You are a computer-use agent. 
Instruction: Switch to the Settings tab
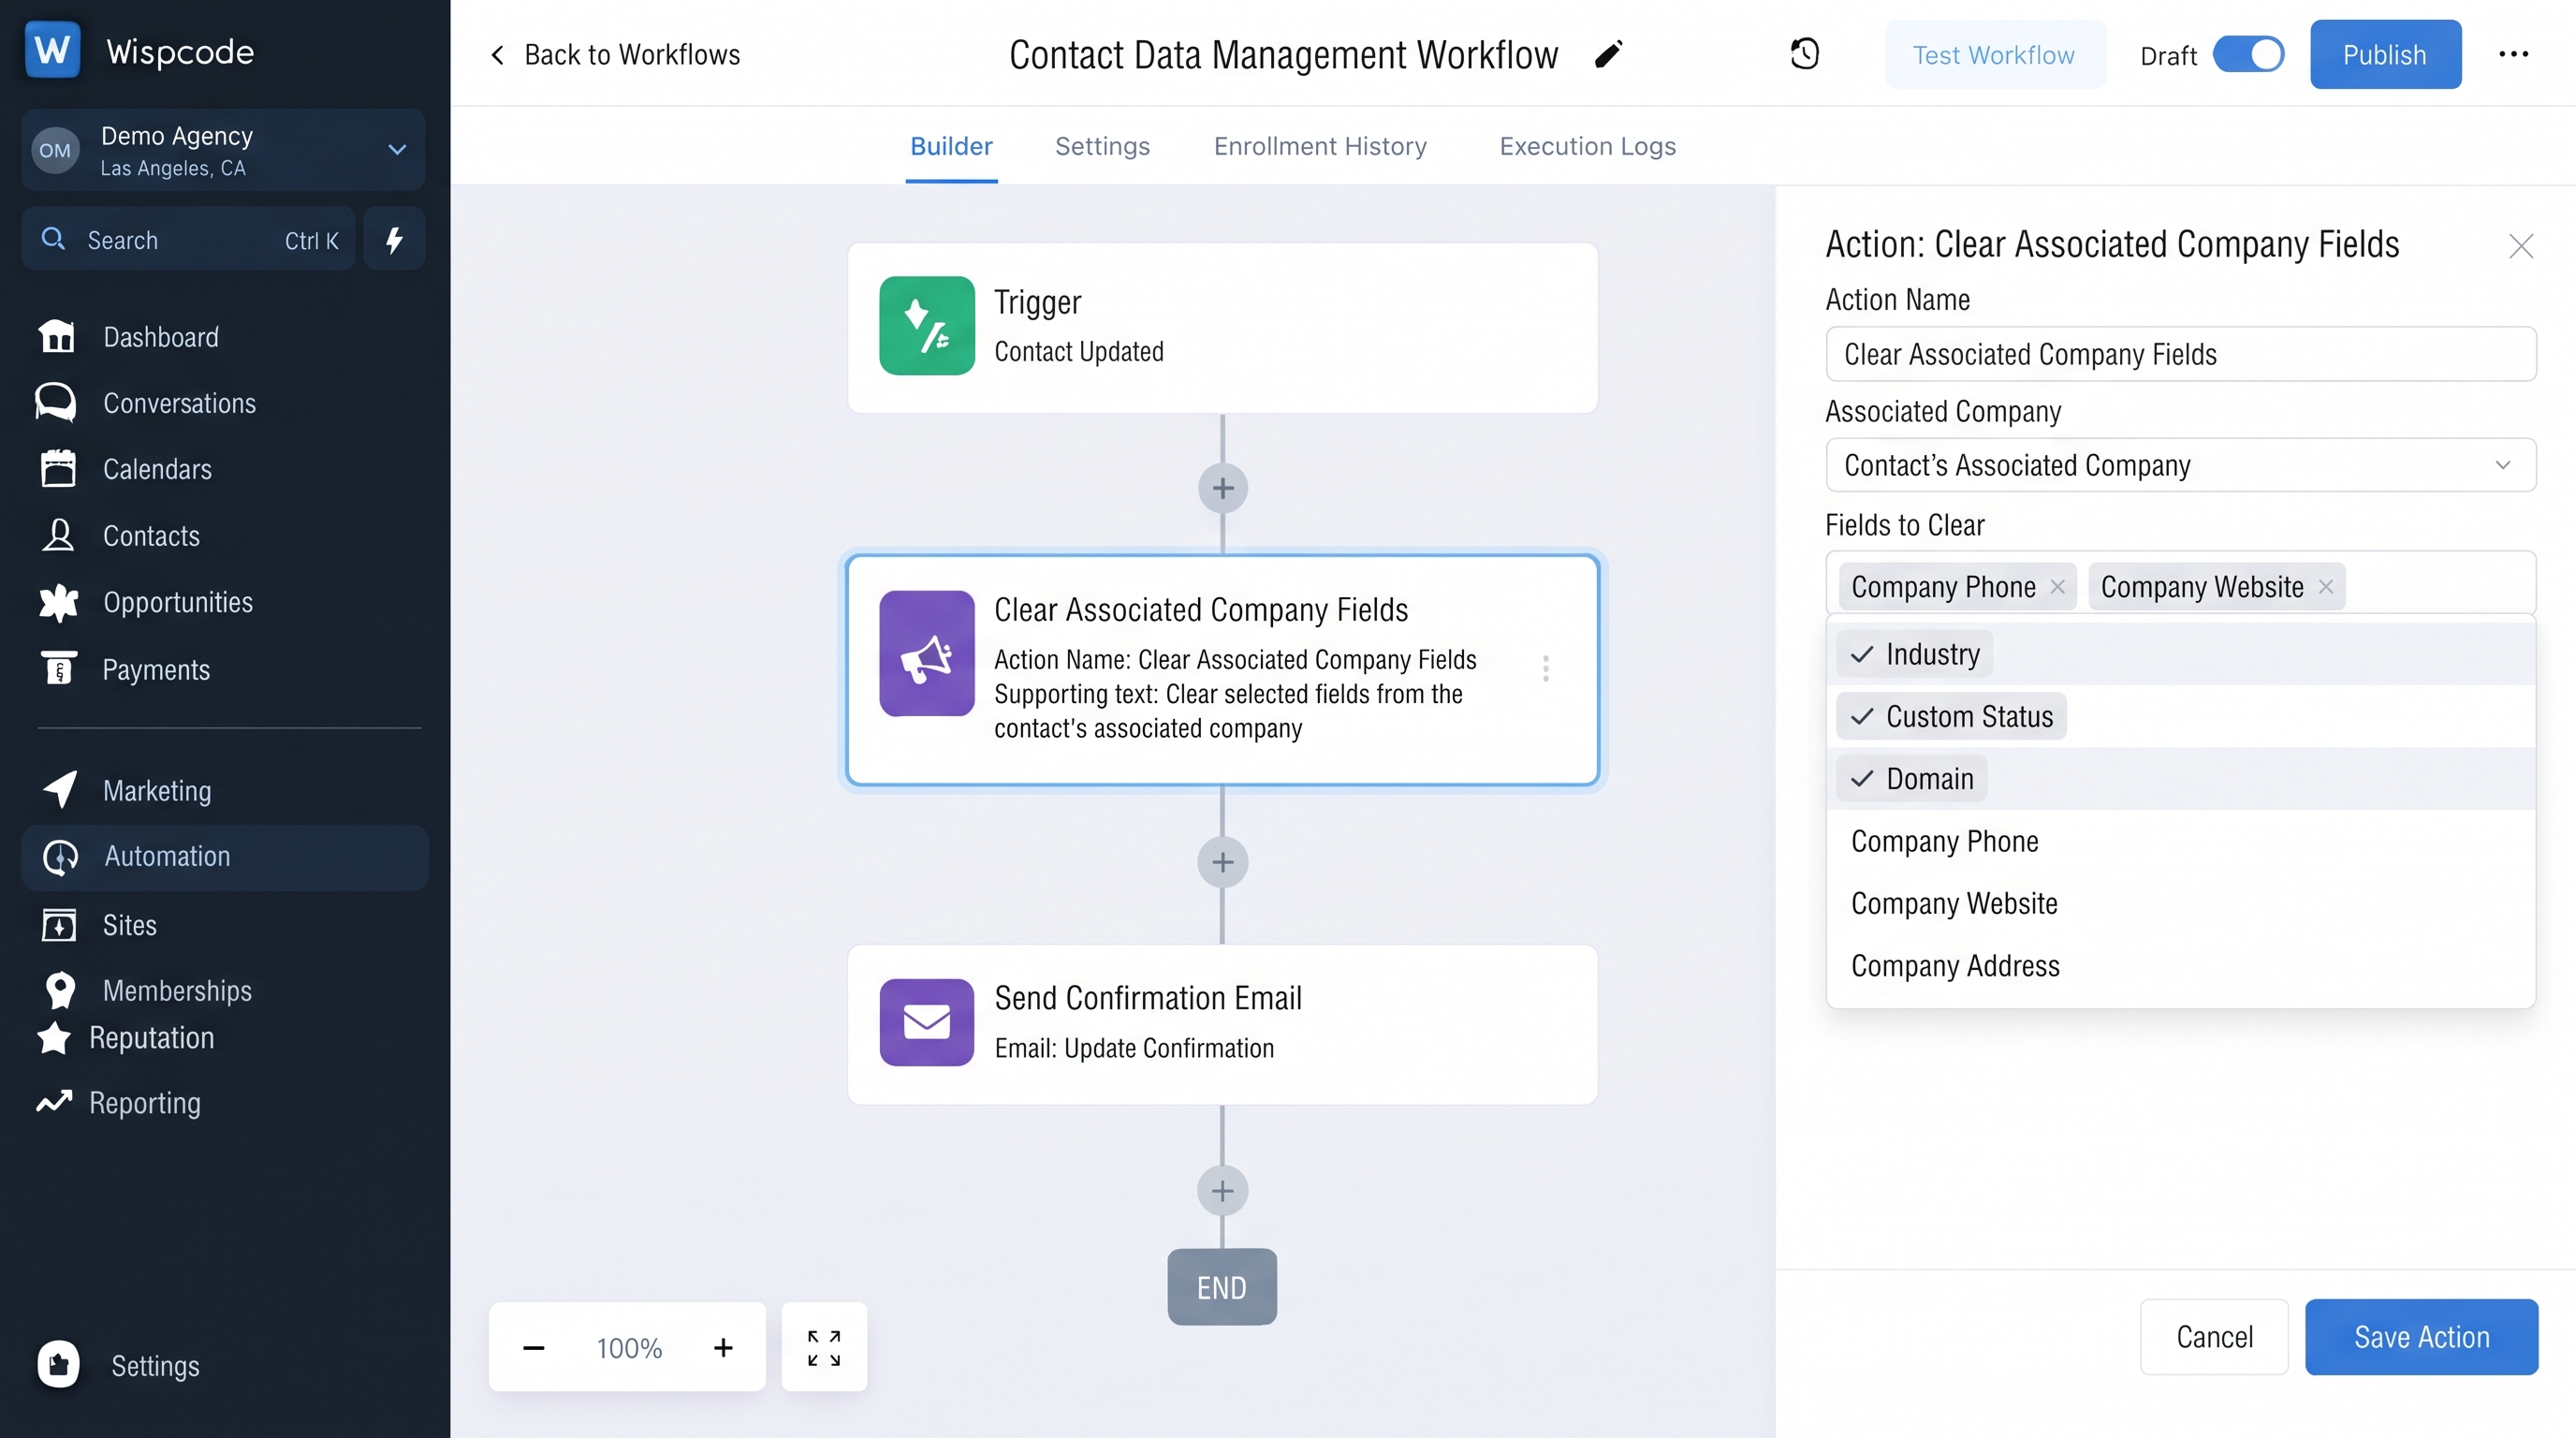(x=1102, y=146)
